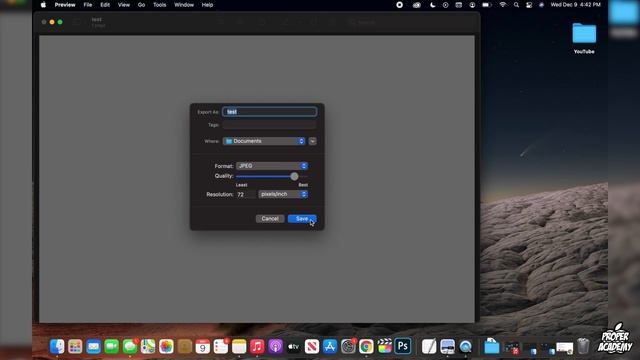
Task: Open Photoshop from the Dock
Action: pyautogui.click(x=402, y=347)
